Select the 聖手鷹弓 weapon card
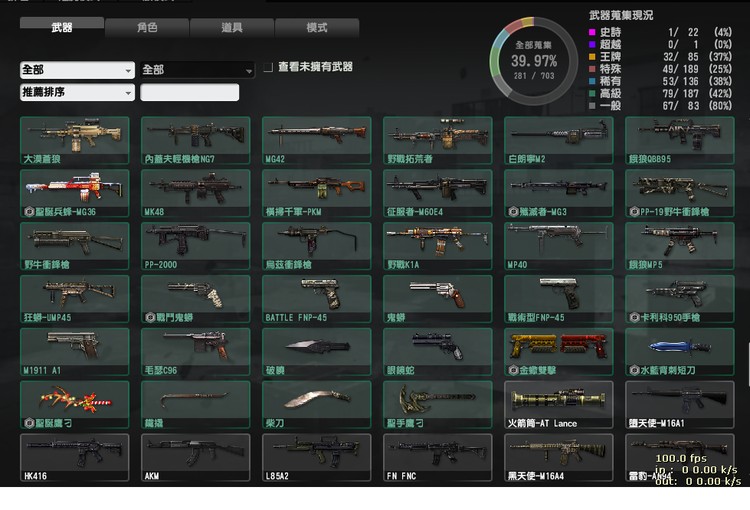 coord(438,405)
